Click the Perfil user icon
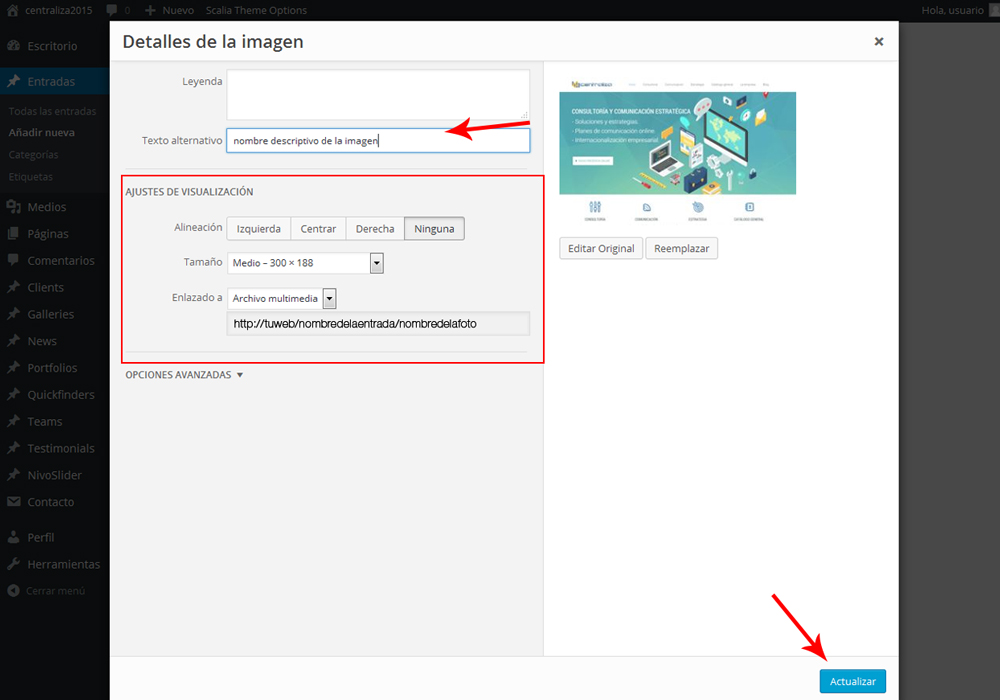This screenshot has height=700, width=1000. [x=14, y=537]
